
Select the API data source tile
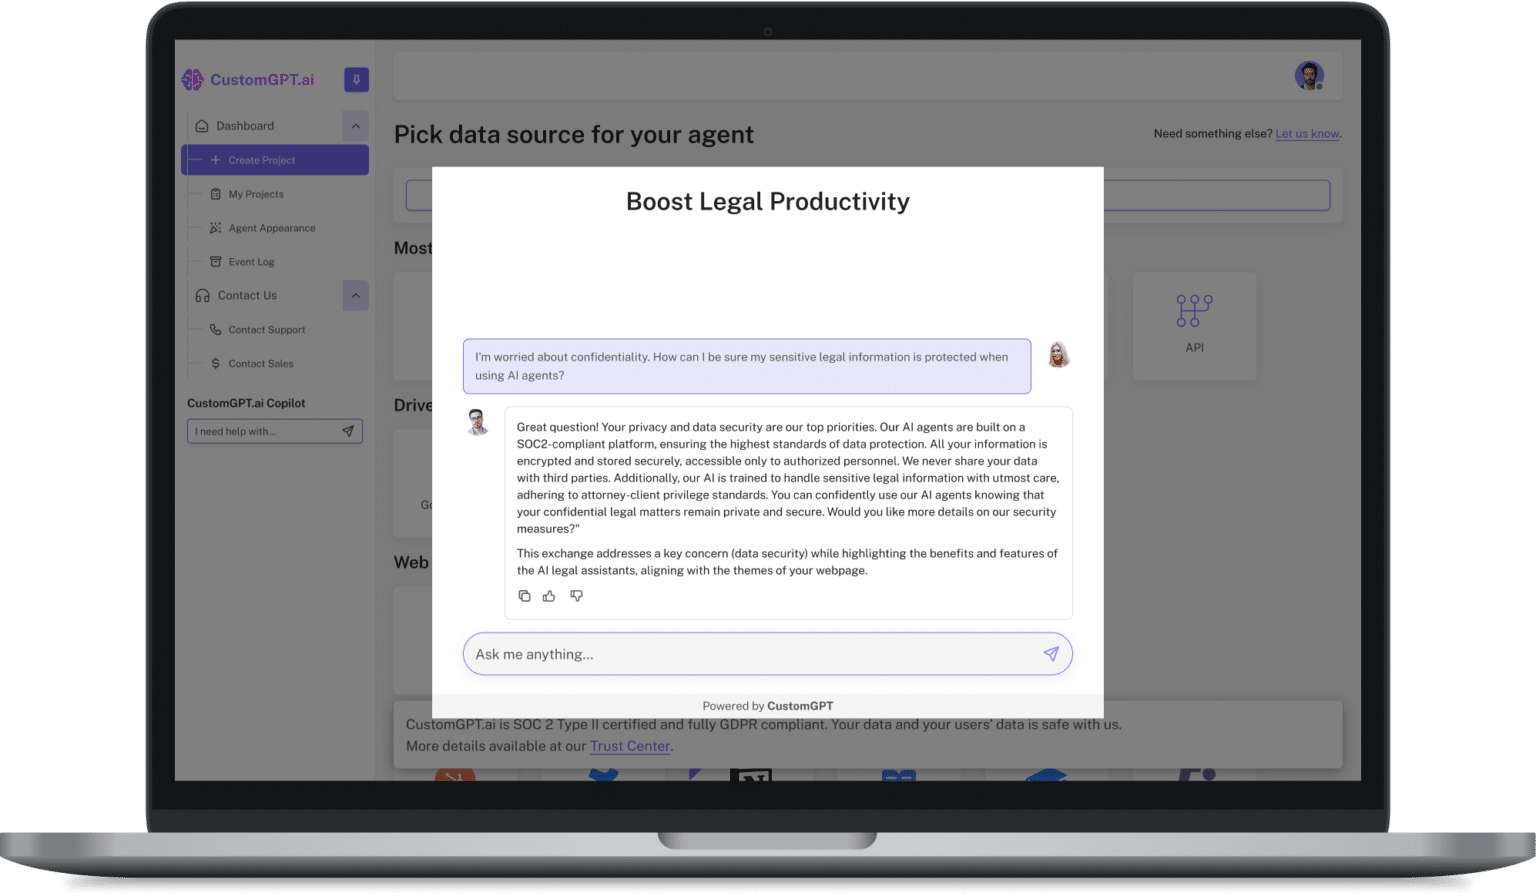coord(1194,325)
